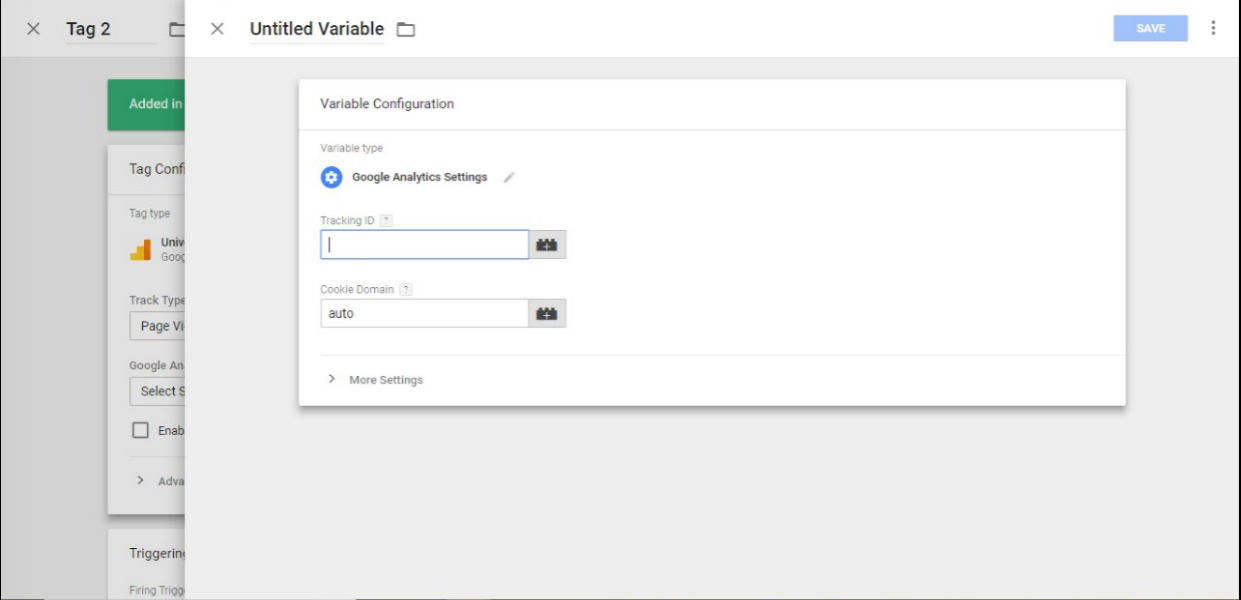
Task: Close the Untitled Variable panel
Action: (x=217, y=29)
